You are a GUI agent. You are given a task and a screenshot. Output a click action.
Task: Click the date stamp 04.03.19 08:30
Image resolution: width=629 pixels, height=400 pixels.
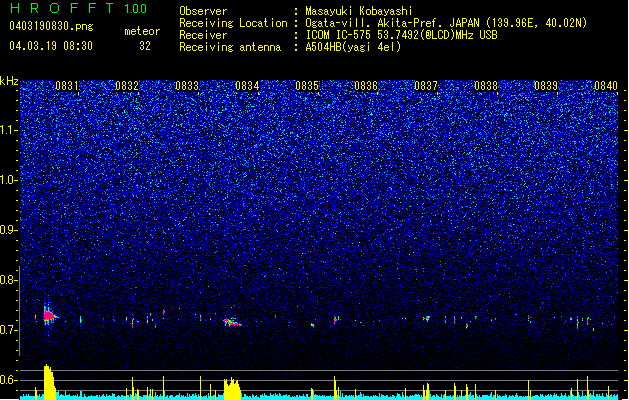pos(51,46)
